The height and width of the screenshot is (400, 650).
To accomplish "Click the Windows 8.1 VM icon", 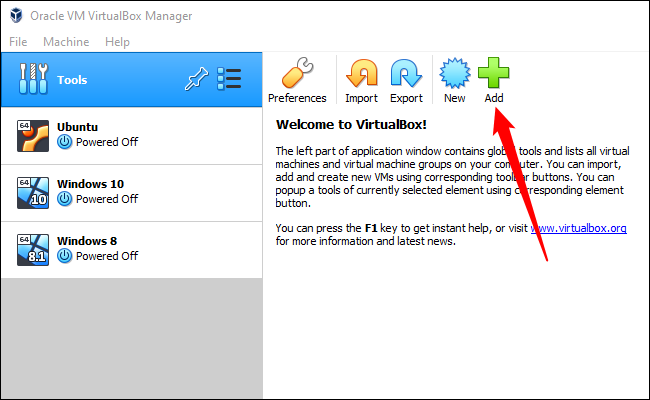I will (x=33, y=250).
